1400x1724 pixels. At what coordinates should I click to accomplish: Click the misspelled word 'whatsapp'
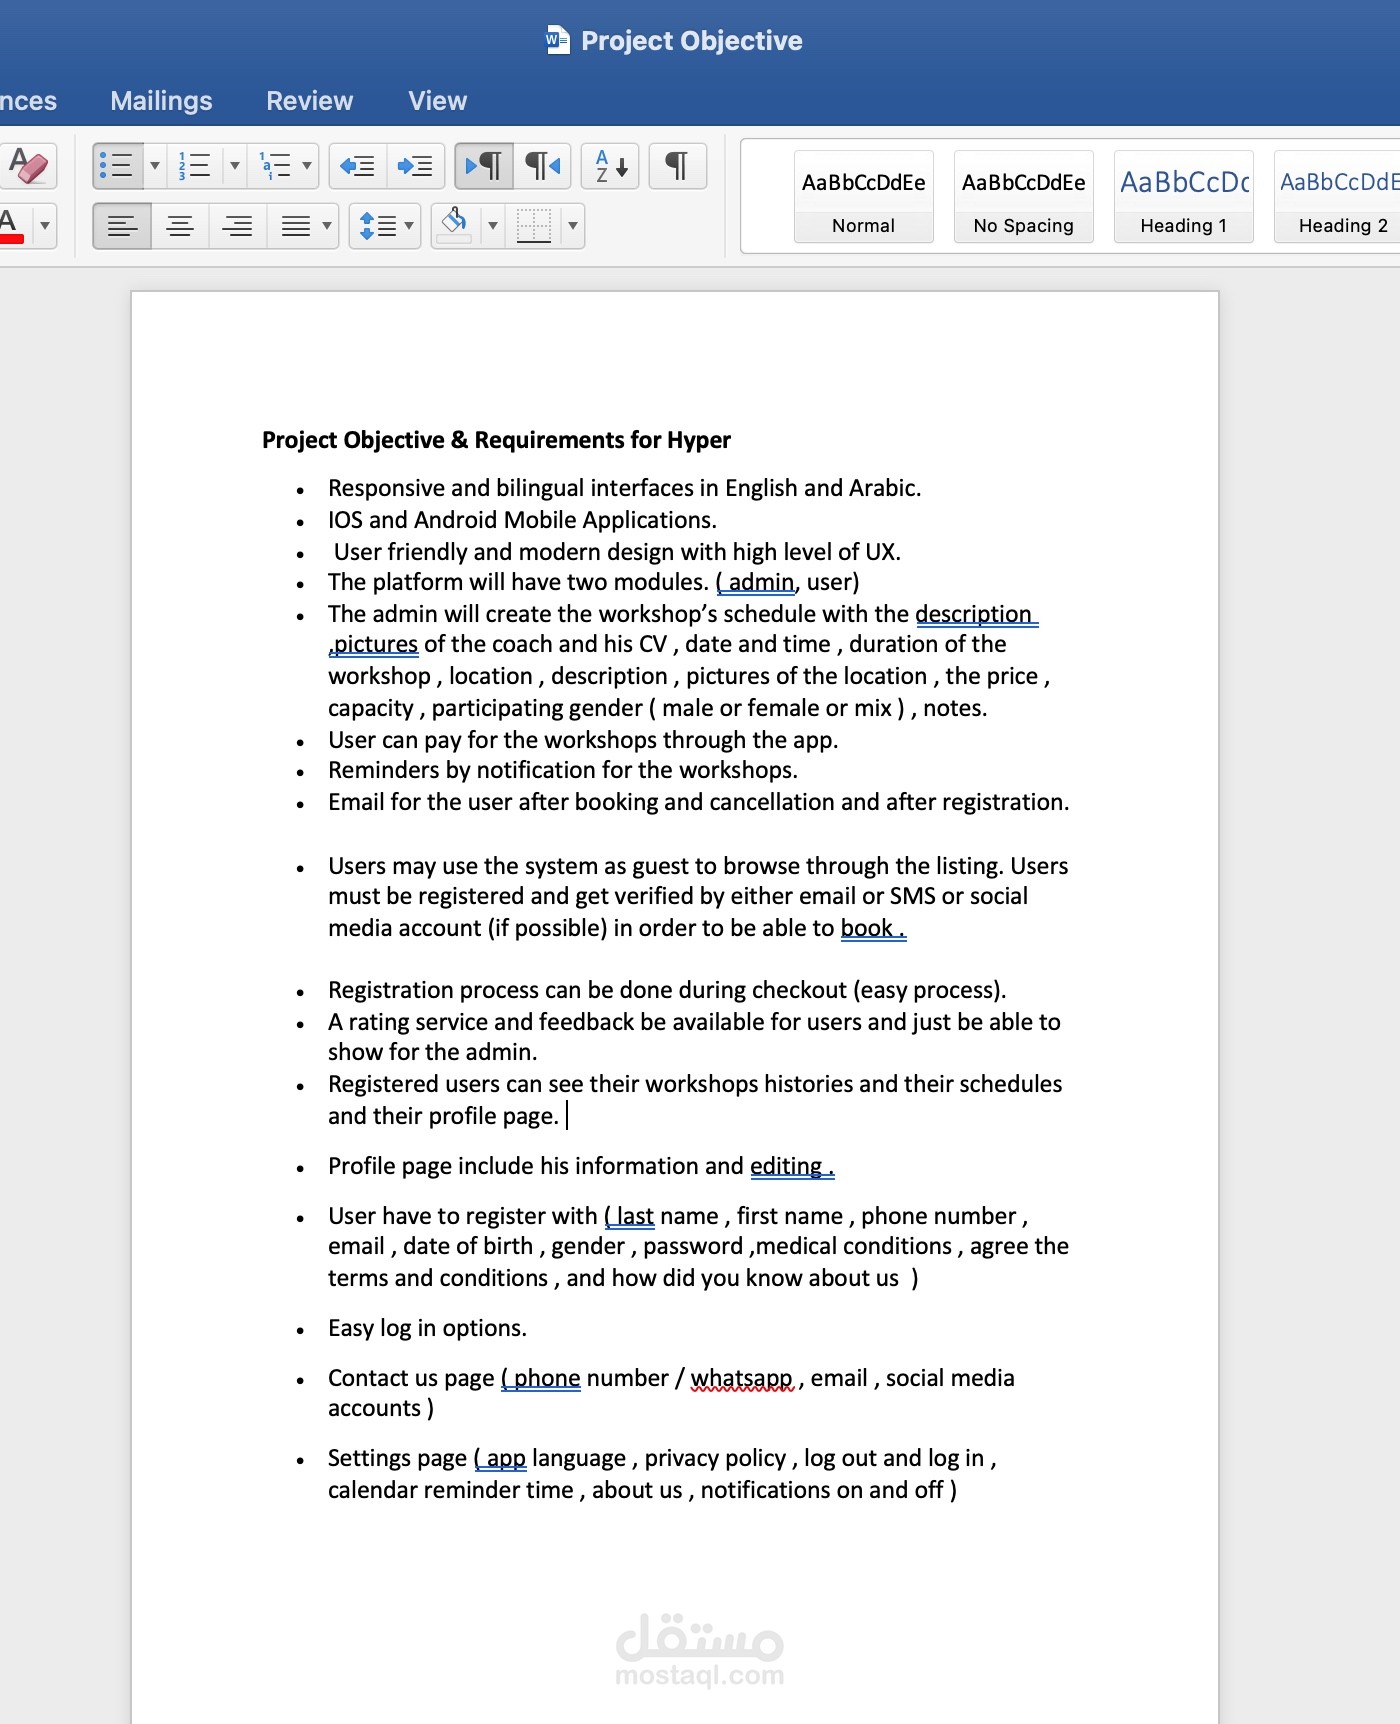point(741,1378)
